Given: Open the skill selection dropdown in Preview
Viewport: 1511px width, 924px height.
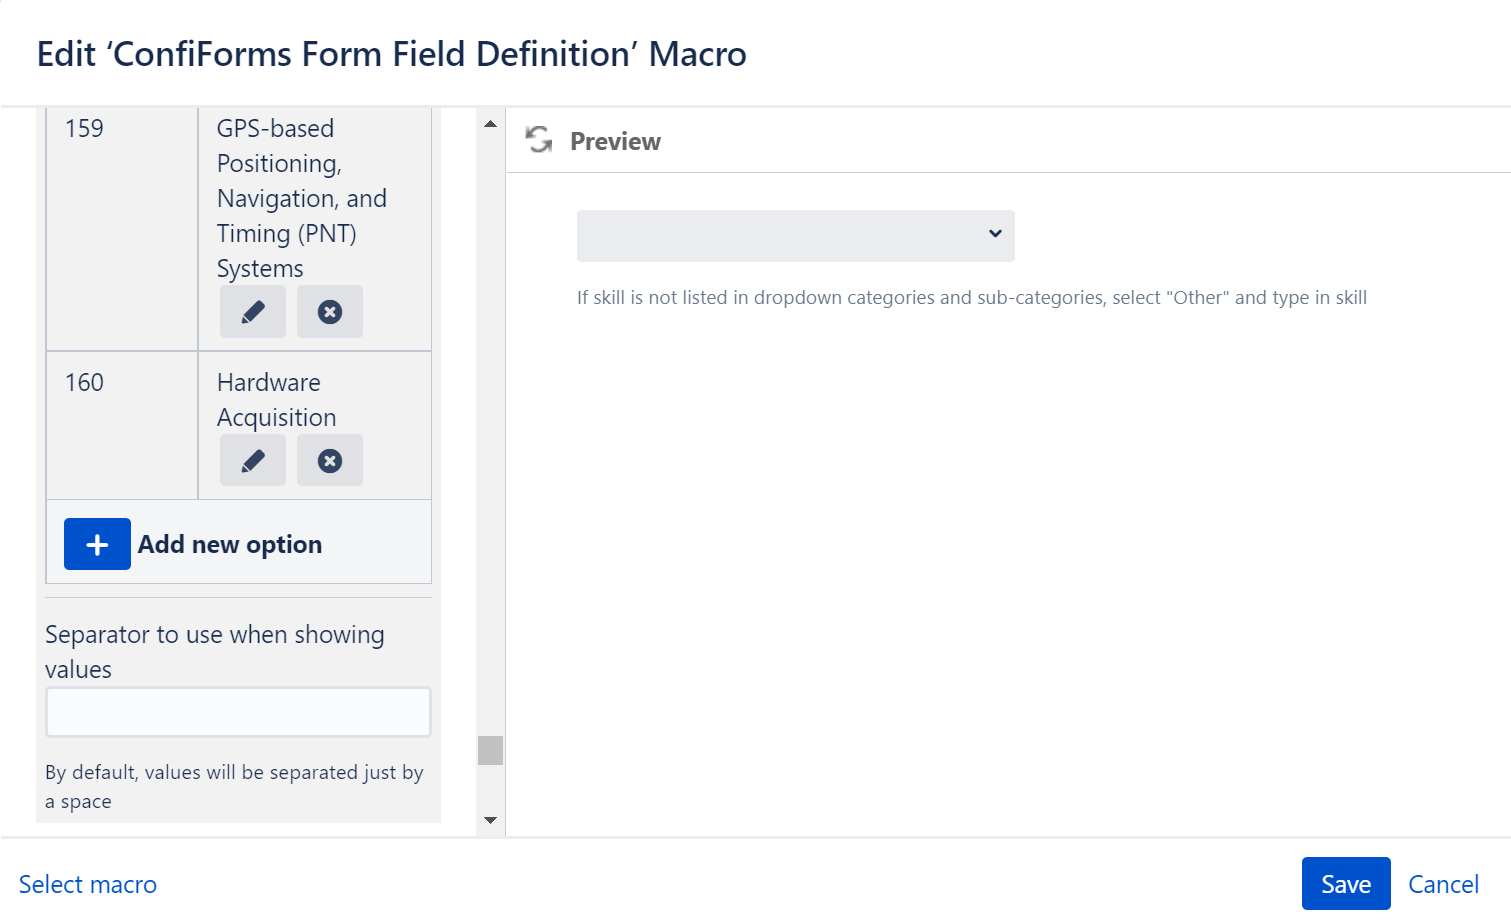Looking at the screenshot, I should 795,236.
